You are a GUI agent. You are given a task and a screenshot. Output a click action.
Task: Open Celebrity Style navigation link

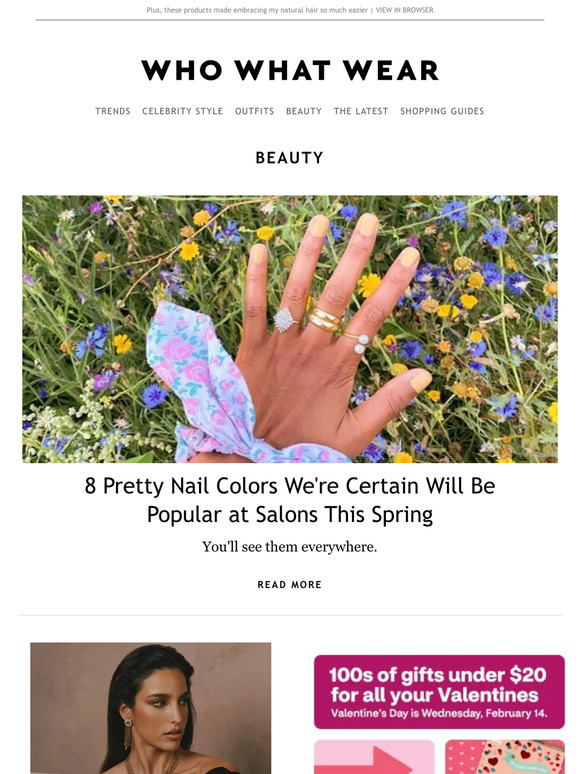183,111
